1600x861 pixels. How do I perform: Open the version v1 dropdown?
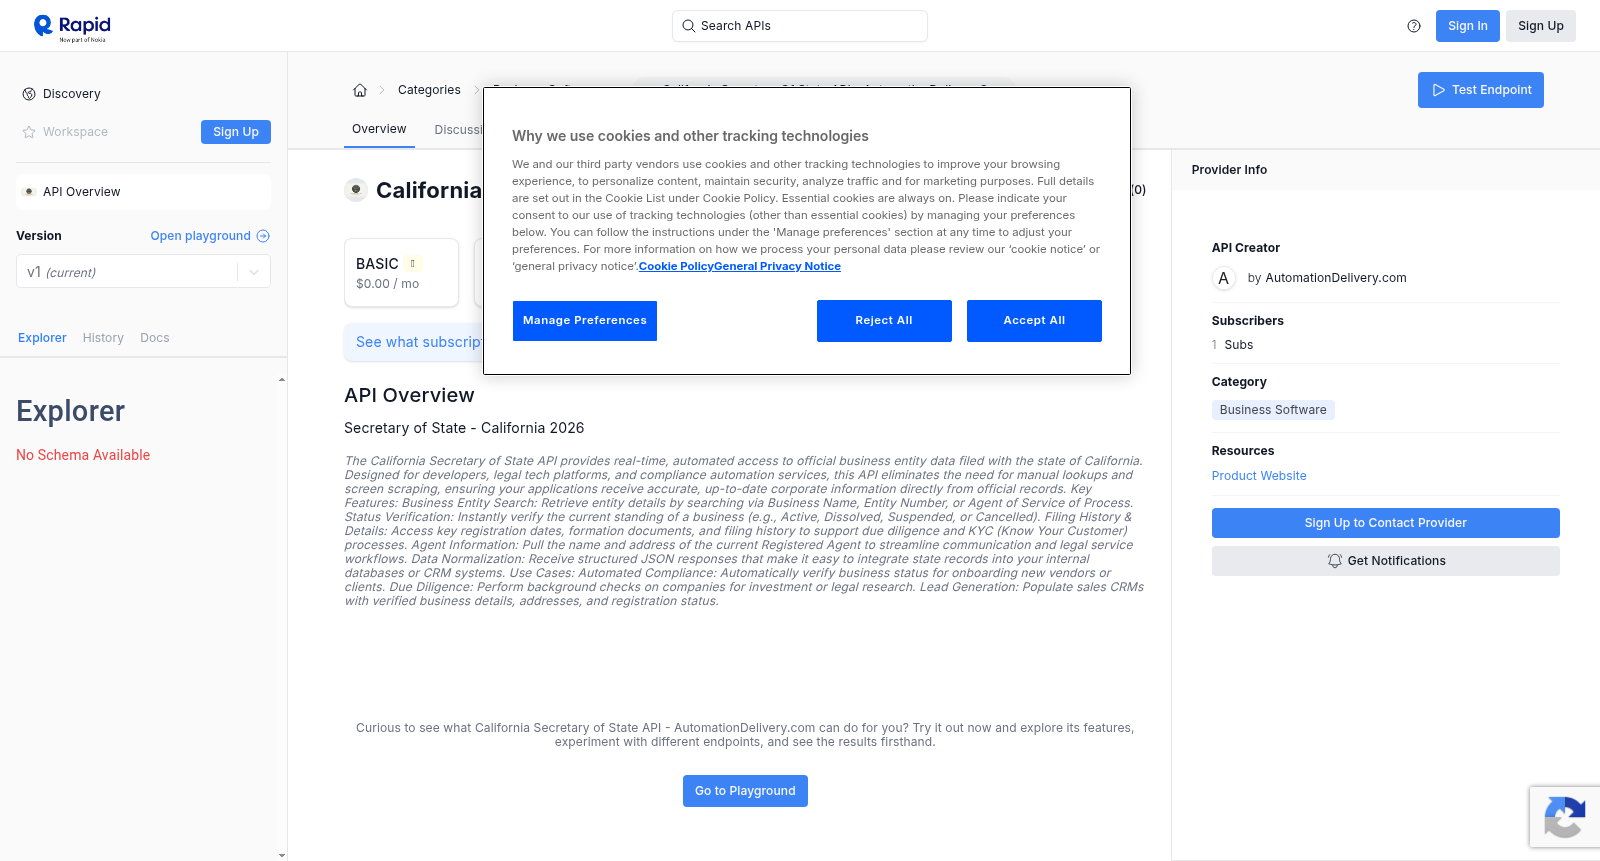point(143,272)
